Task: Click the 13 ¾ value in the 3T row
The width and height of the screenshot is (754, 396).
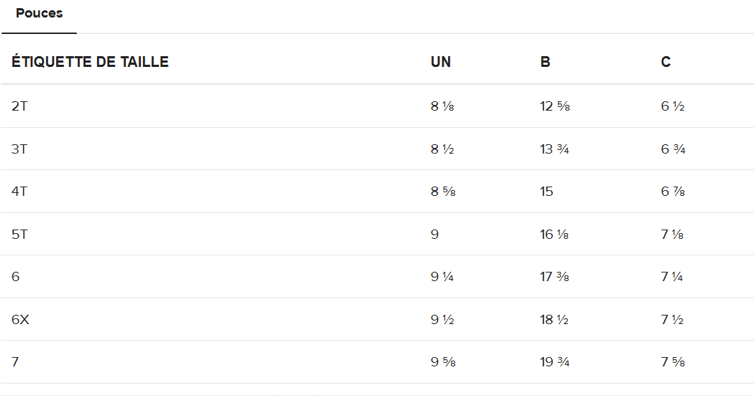Action: tap(554, 149)
